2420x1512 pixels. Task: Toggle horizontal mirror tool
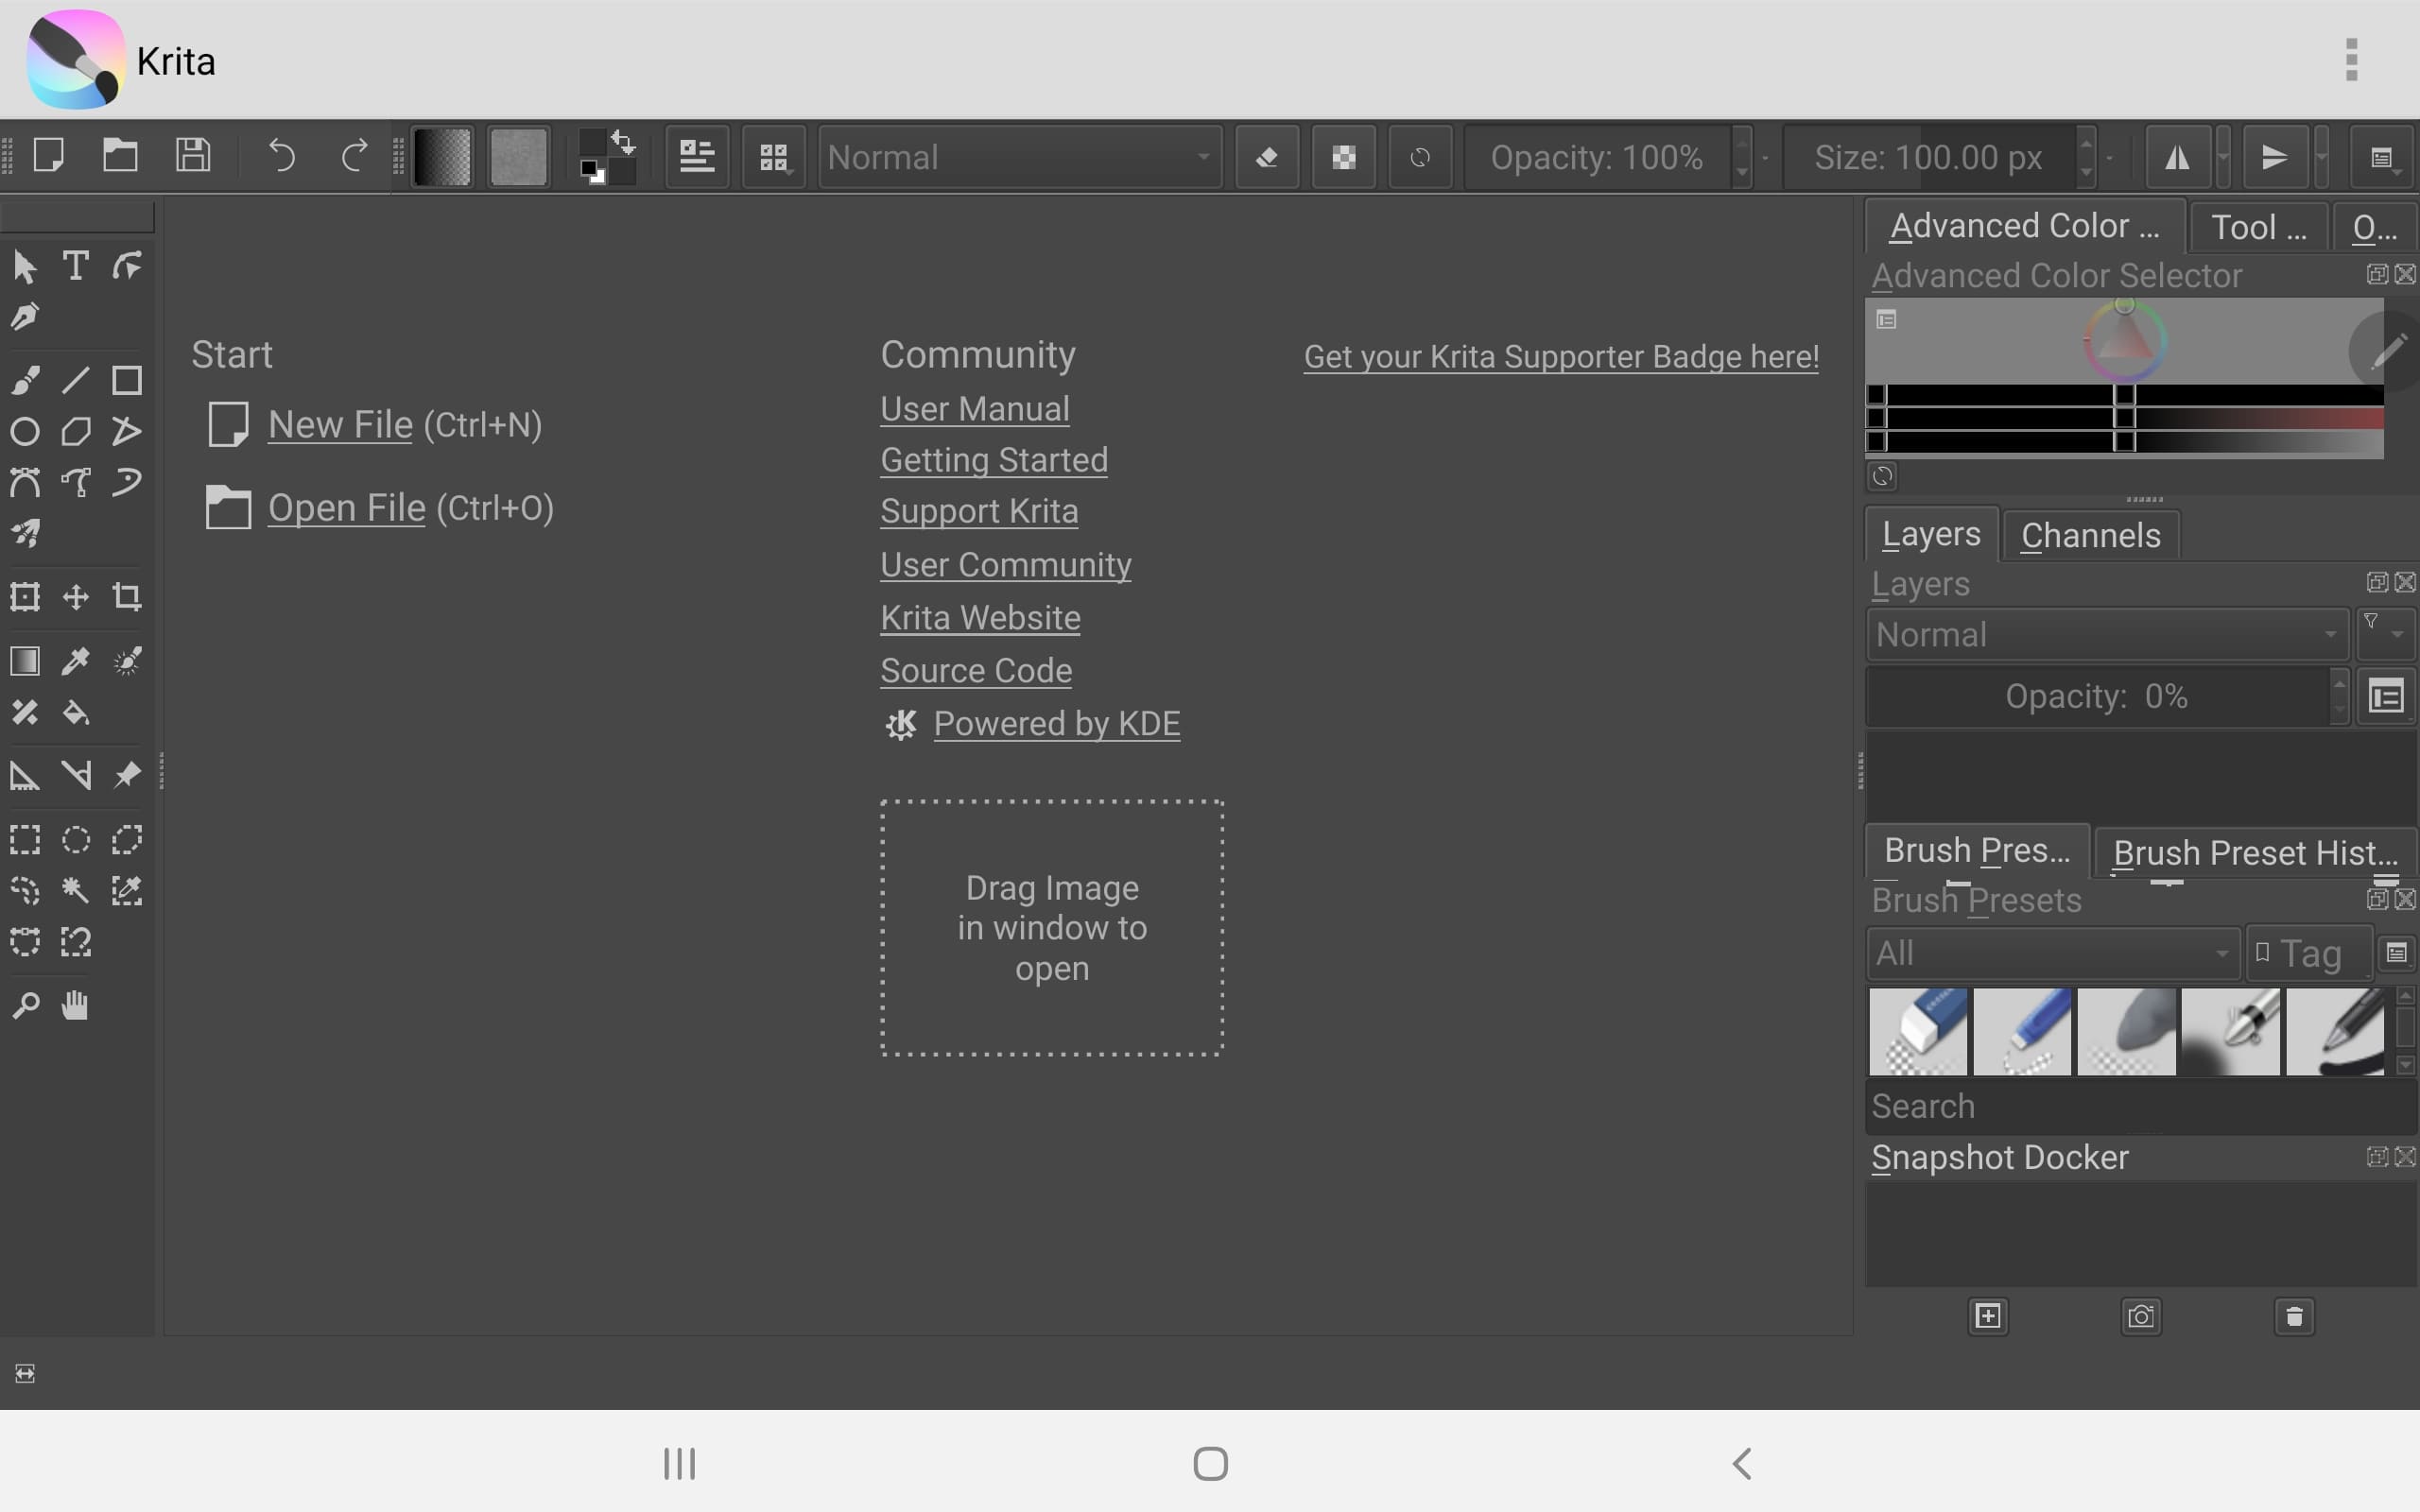coord(2176,157)
